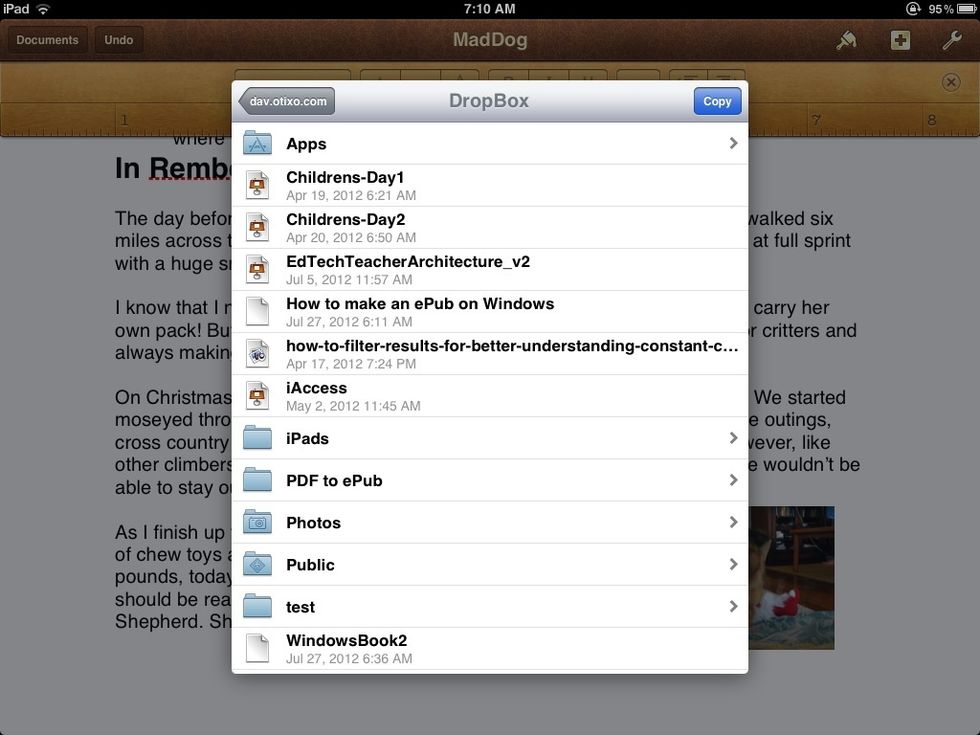This screenshot has width=980, height=735.
Task: Tap the Undo button
Action: [119, 40]
